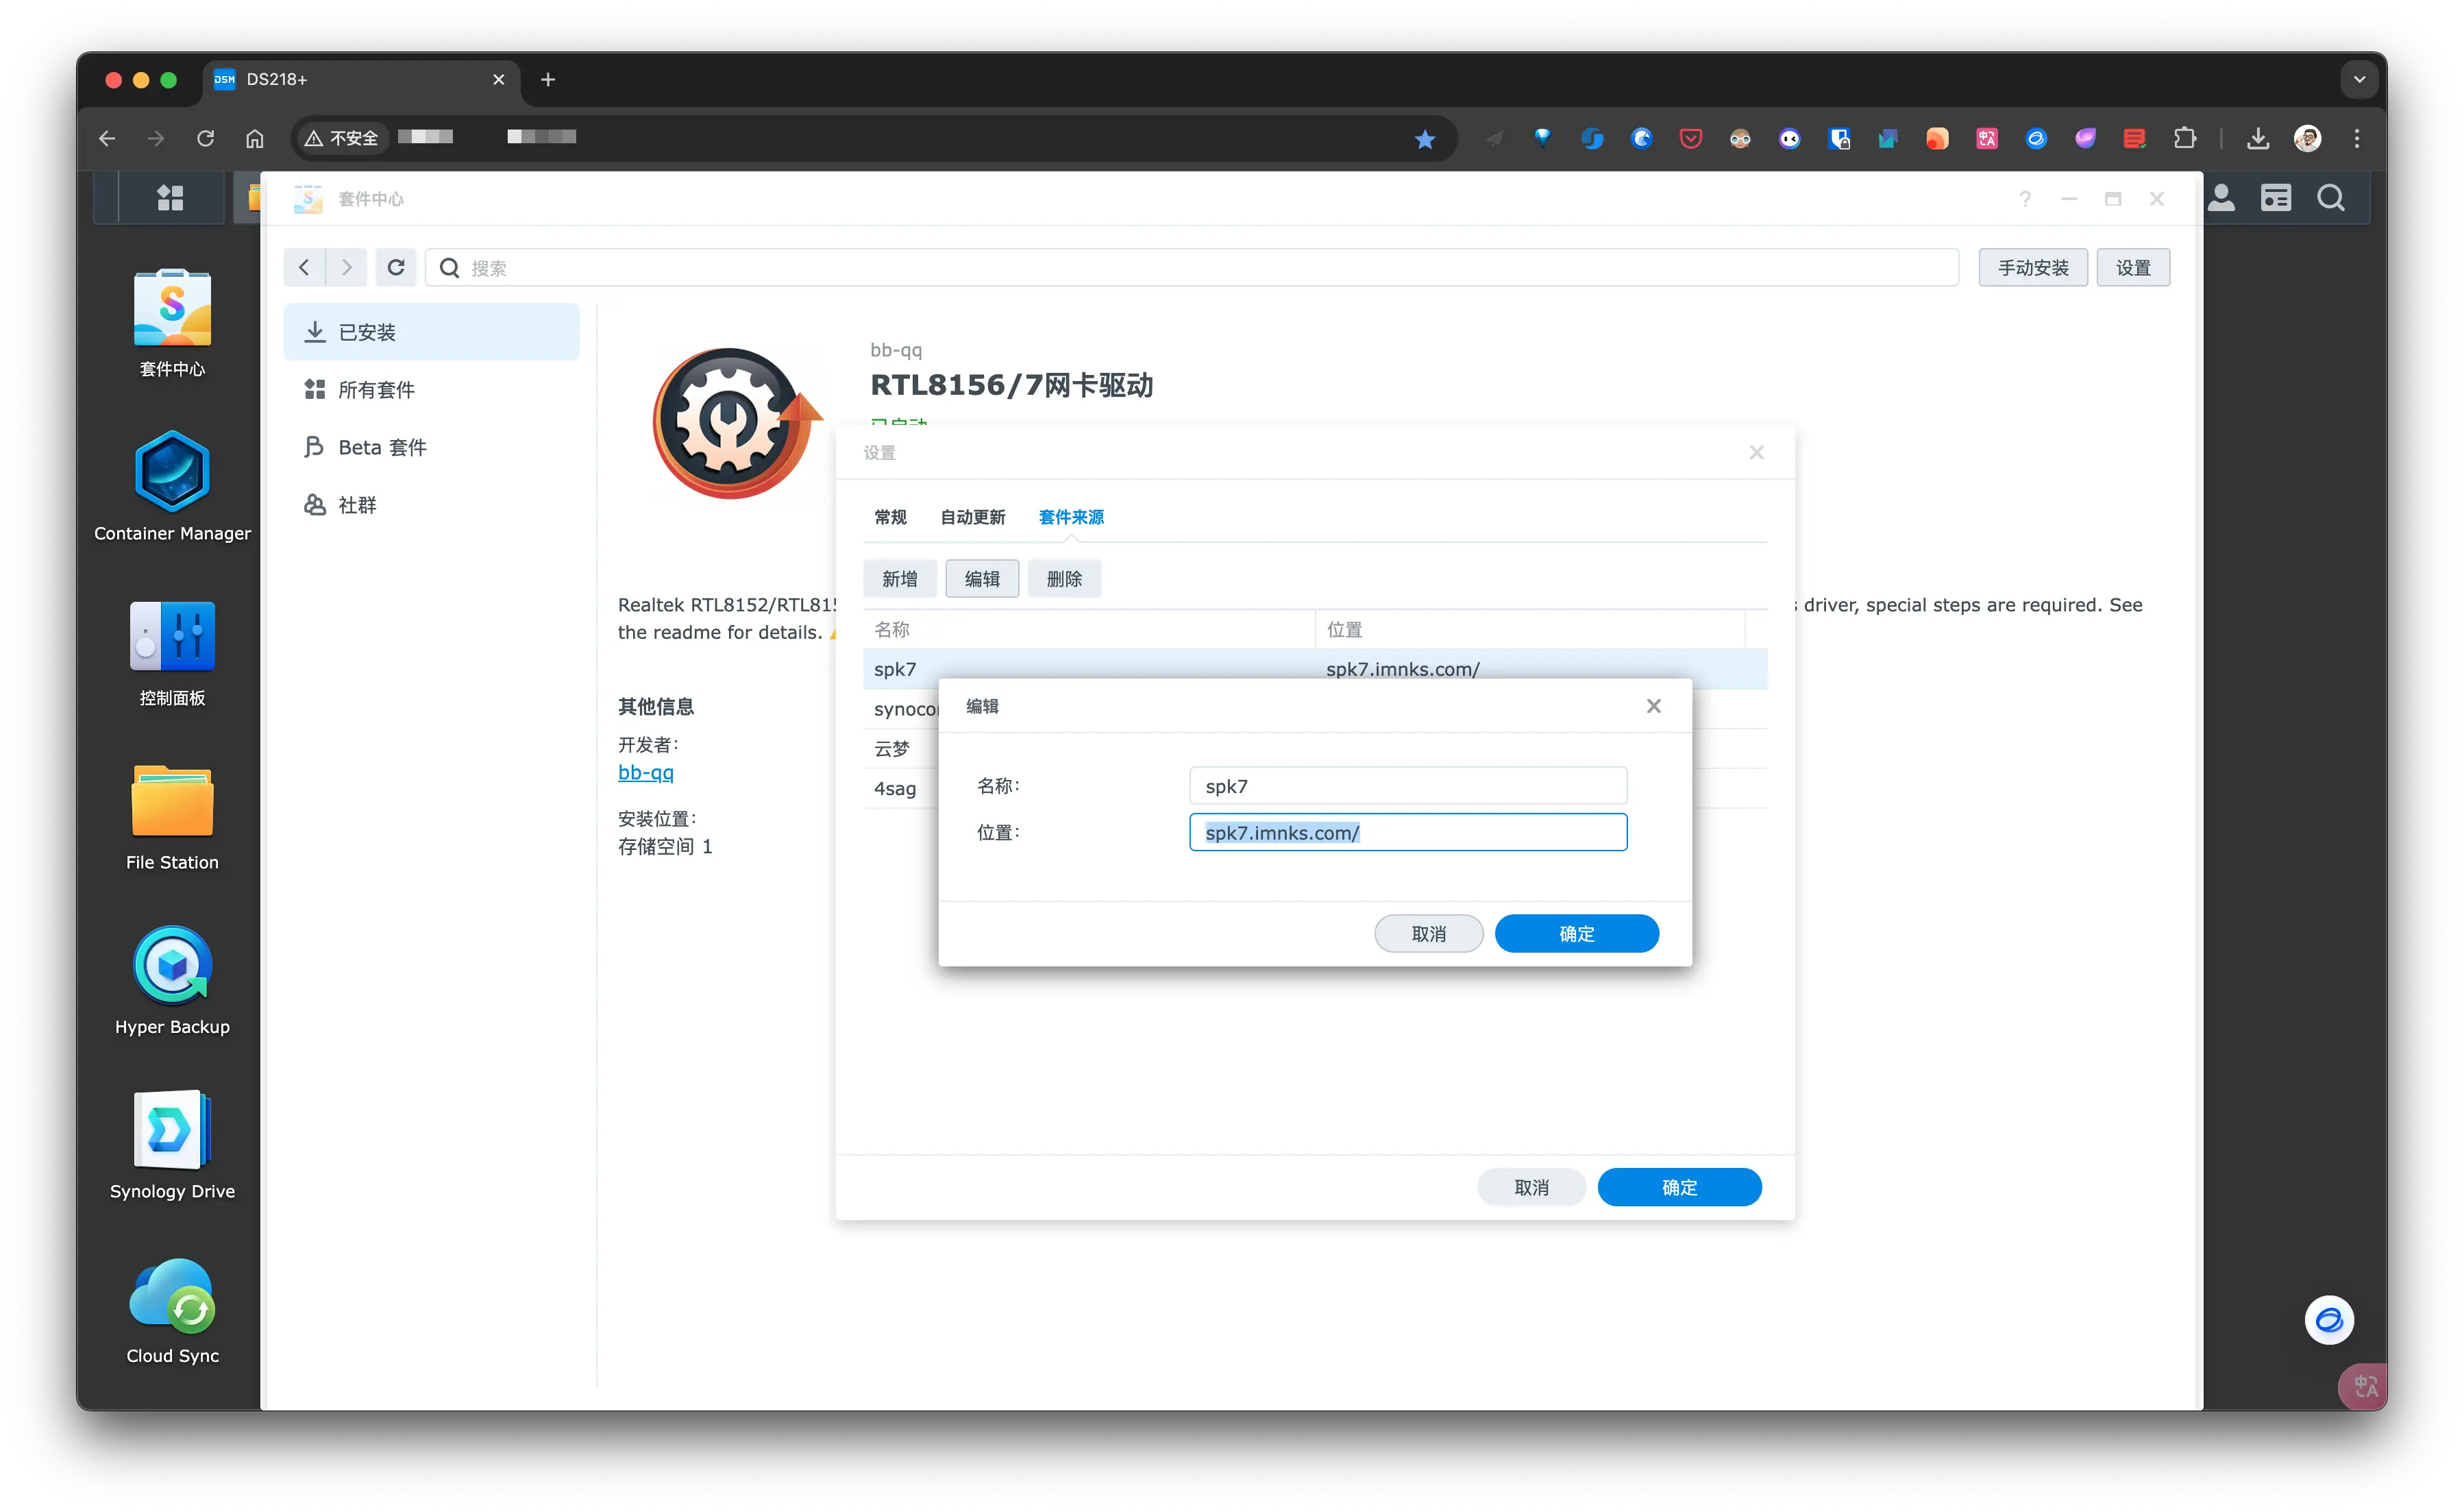Click the browser bookmark star icon
Viewport: 2464px width, 1512px height.
point(1424,139)
